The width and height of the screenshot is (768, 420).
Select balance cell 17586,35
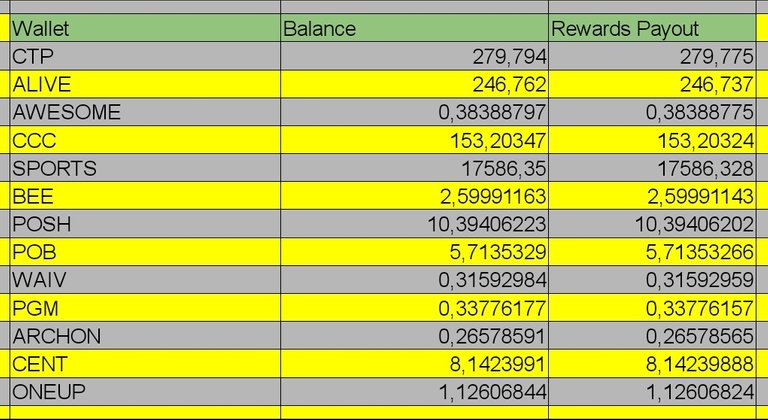click(x=414, y=168)
